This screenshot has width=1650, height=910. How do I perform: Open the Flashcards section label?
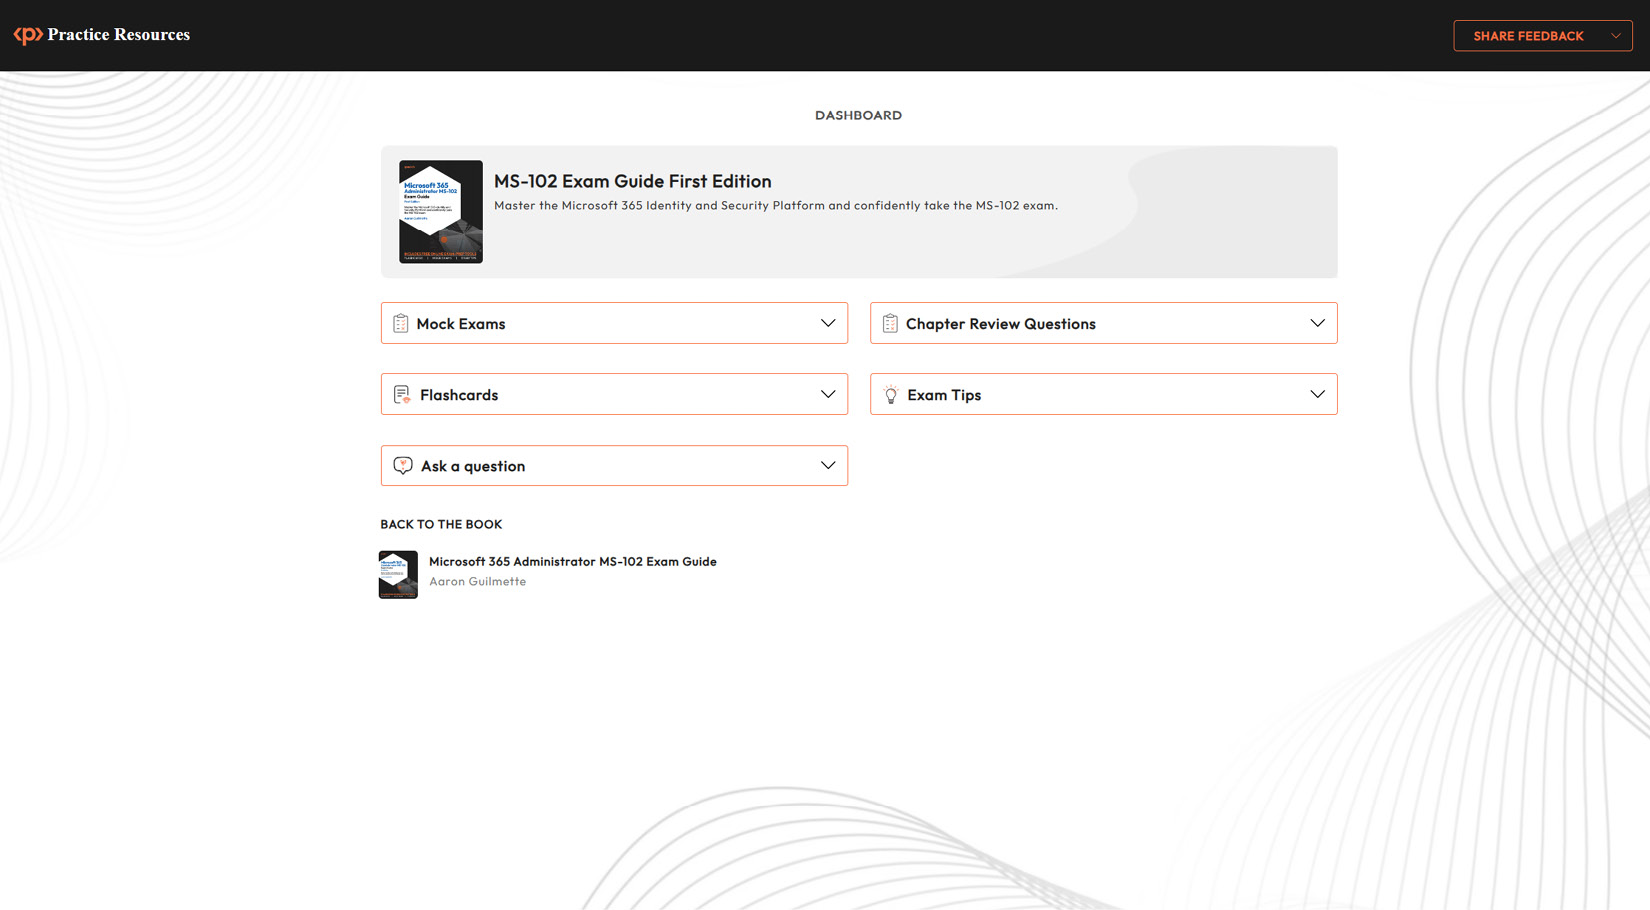point(459,395)
